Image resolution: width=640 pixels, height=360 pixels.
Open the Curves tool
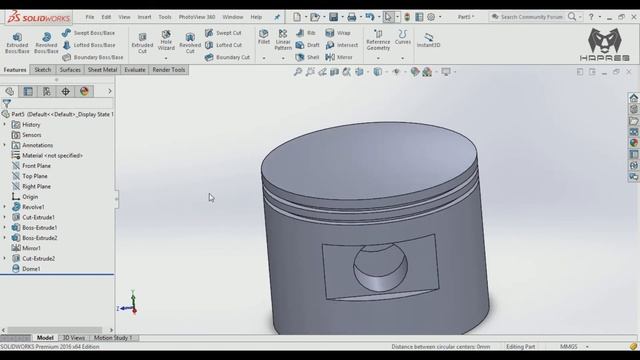[402, 37]
